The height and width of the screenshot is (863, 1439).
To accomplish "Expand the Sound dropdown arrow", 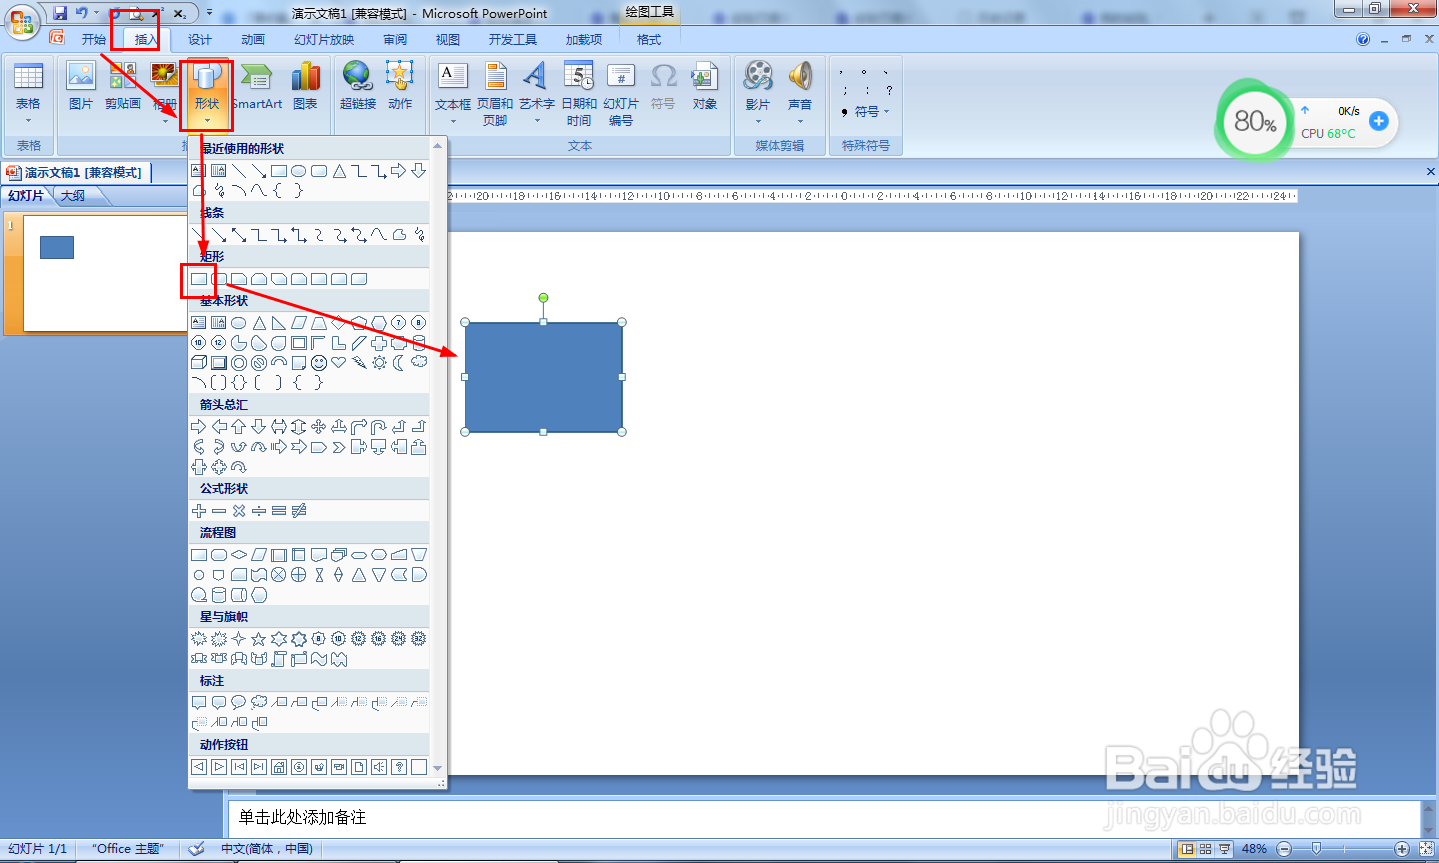I will click(x=800, y=121).
